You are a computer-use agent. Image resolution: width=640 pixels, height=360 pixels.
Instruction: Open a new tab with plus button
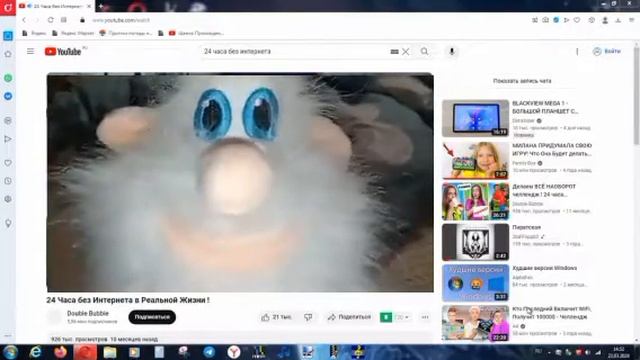click(101, 6)
